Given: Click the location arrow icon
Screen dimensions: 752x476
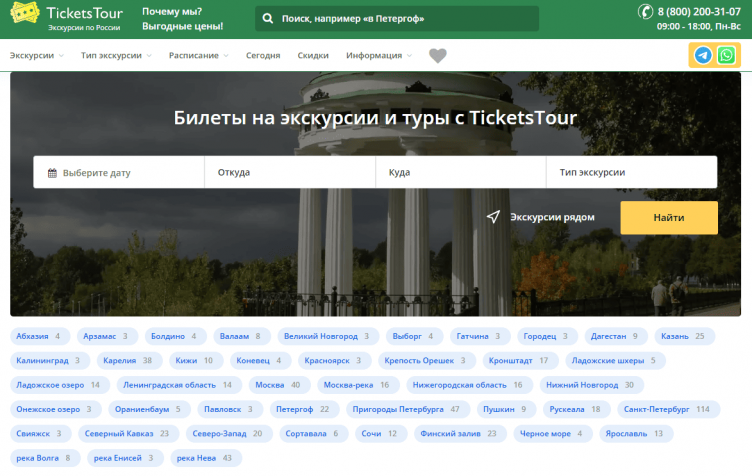Looking at the screenshot, I should 493,217.
